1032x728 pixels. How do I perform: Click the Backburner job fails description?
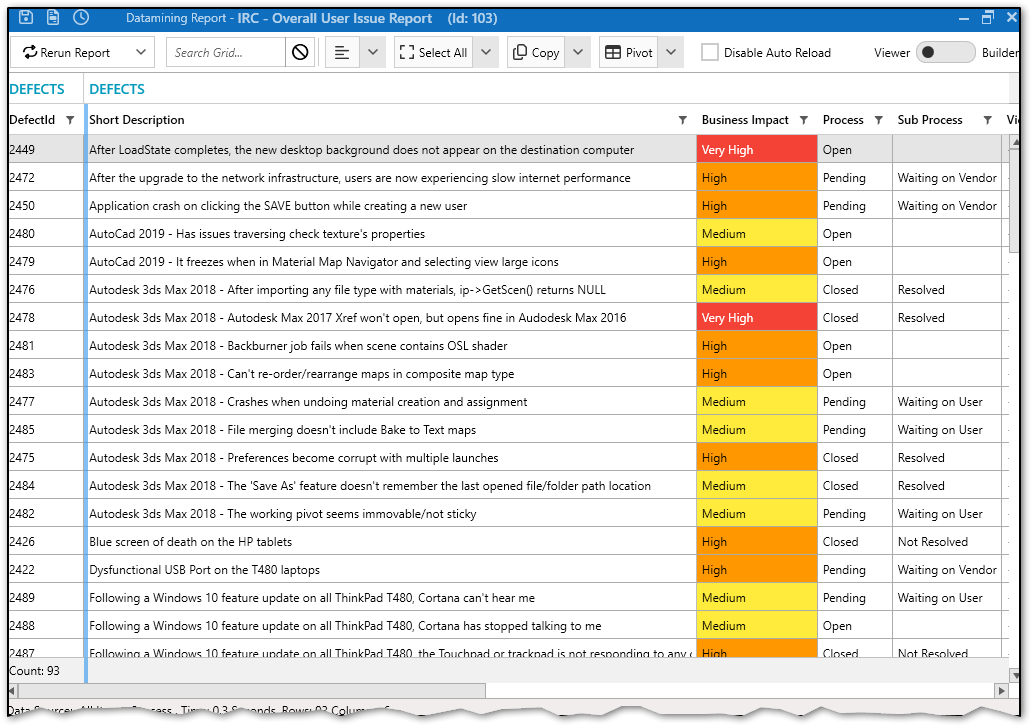tap(298, 346)
